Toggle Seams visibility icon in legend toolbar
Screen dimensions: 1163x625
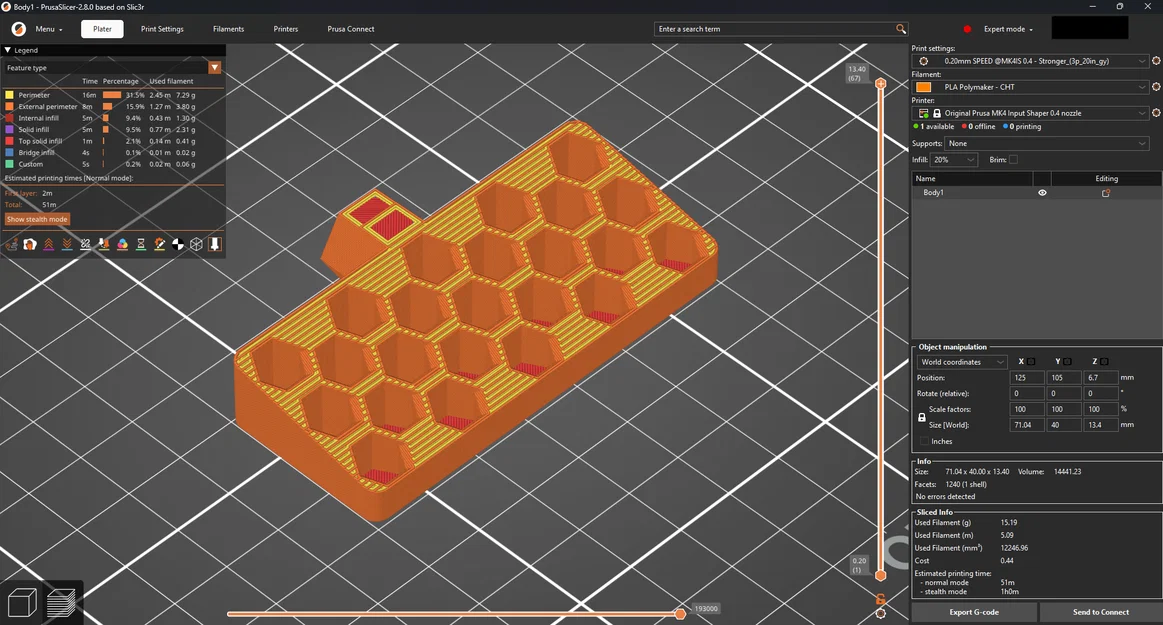pyautogui.click(x=85, y=244)
